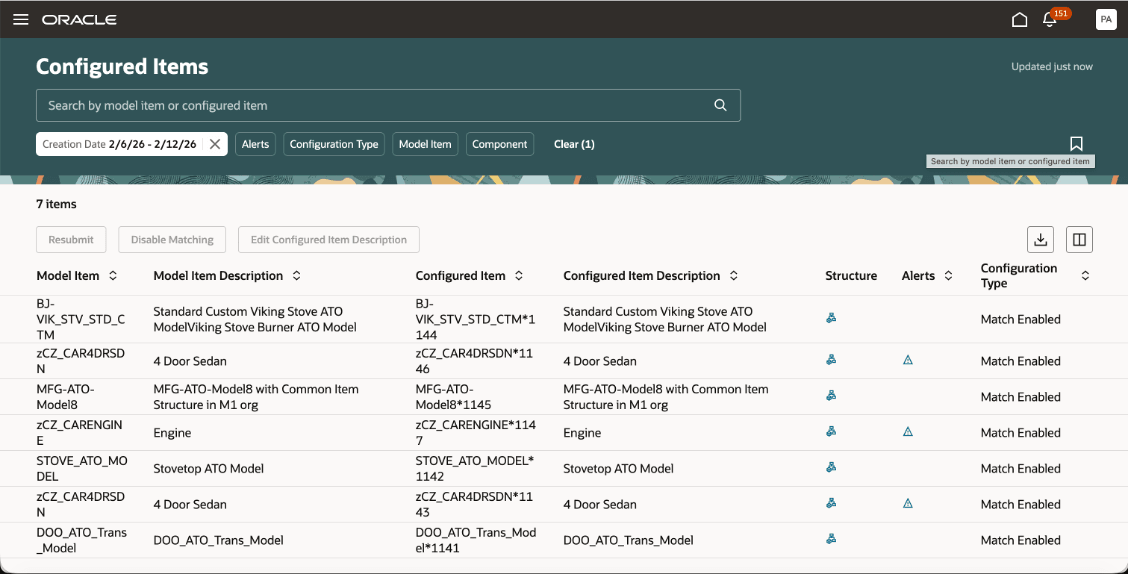Sort by Model Item column
The image size is (1128, 574).
coord(113,276)
